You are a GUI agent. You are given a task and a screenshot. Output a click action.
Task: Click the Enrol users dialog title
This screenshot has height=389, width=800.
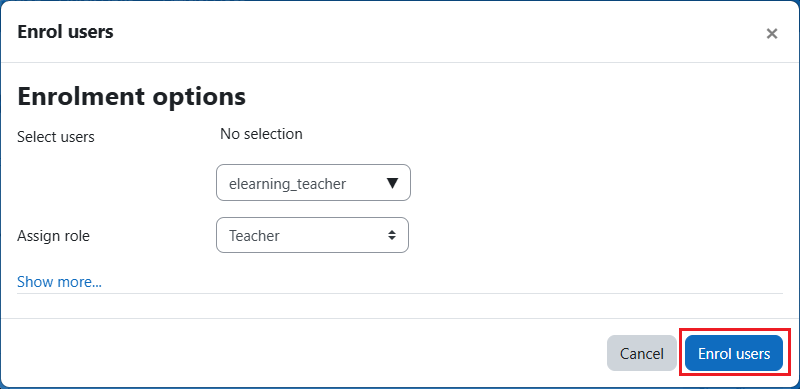65,32
